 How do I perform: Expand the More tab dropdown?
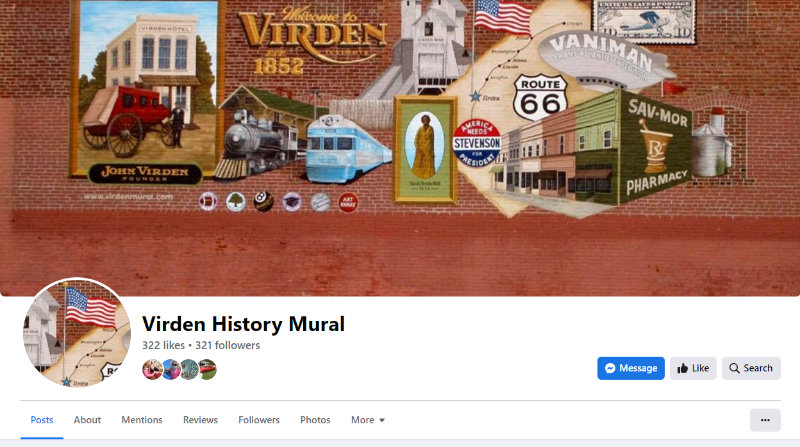coord(368,420)
